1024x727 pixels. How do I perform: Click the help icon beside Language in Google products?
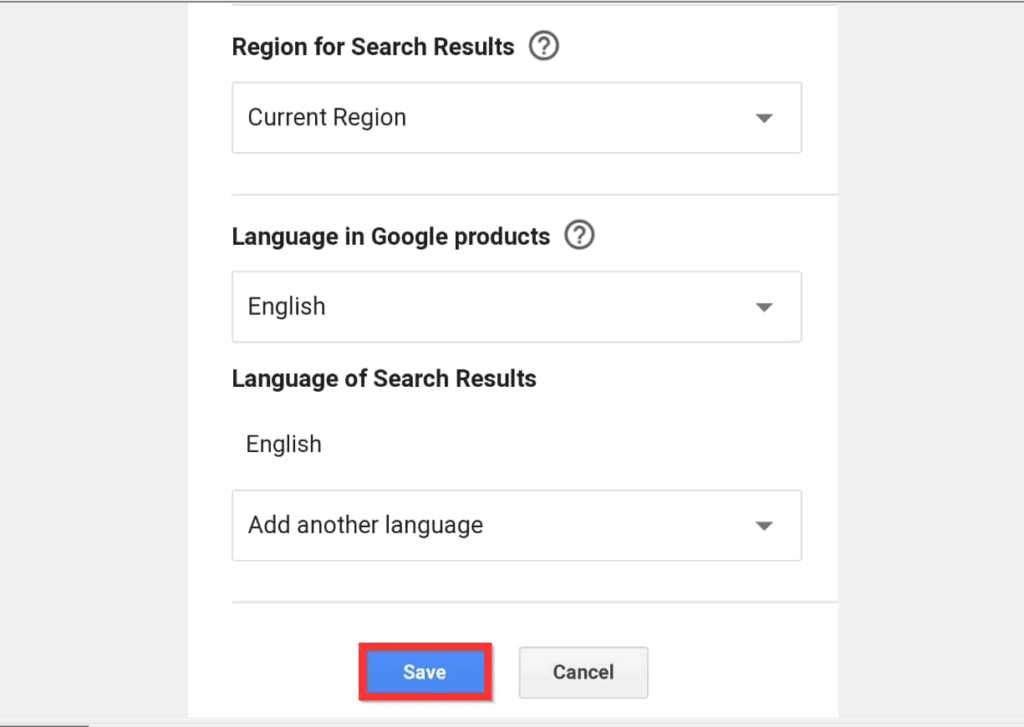pyautogui.click(x=579, y=236)
